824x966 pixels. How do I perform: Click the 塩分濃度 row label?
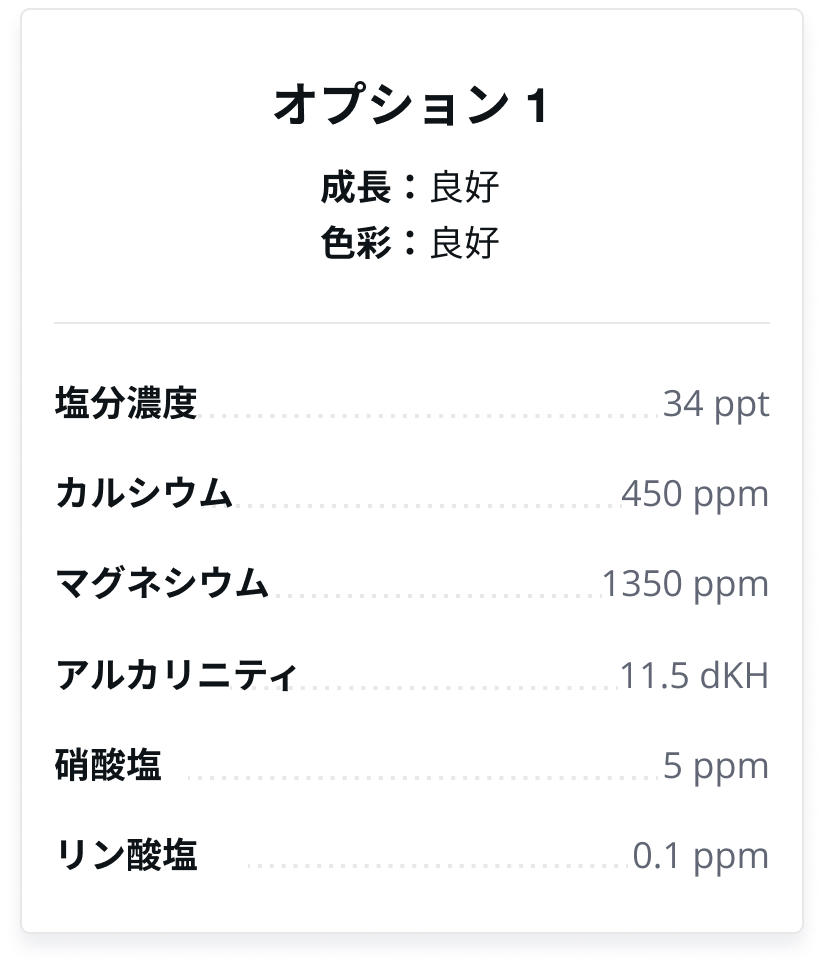[x=126, y=404]
